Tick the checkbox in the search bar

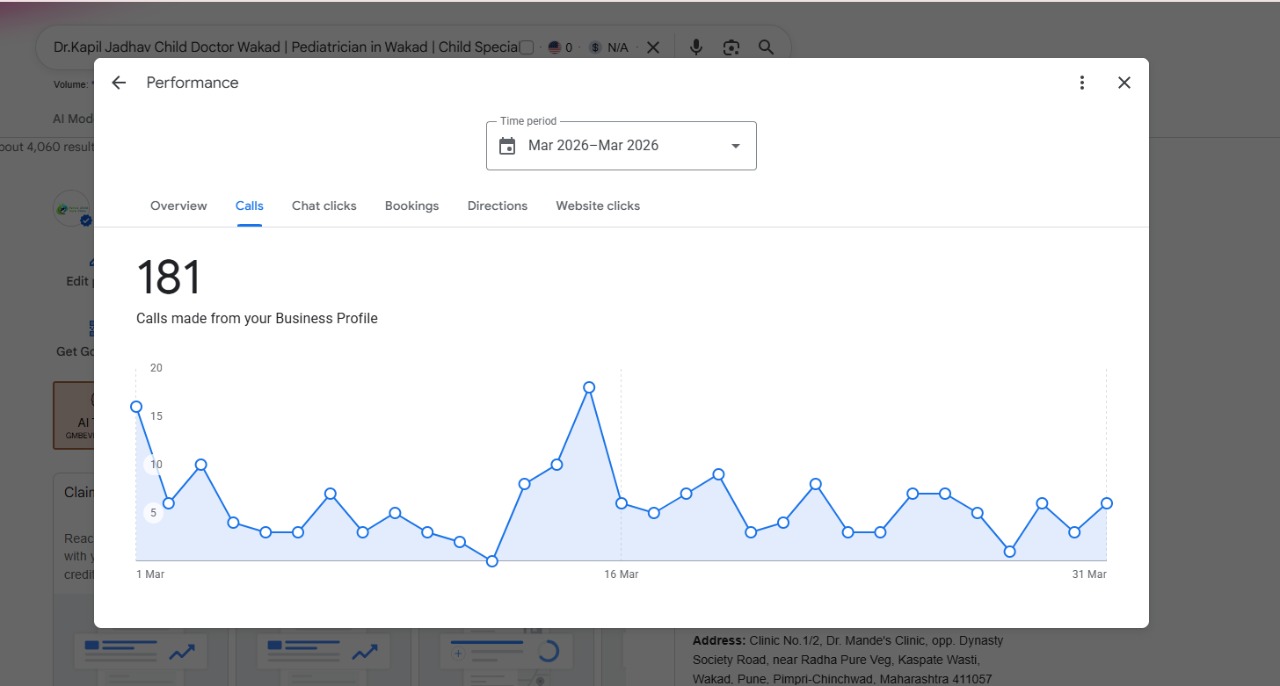pos(527,47)
